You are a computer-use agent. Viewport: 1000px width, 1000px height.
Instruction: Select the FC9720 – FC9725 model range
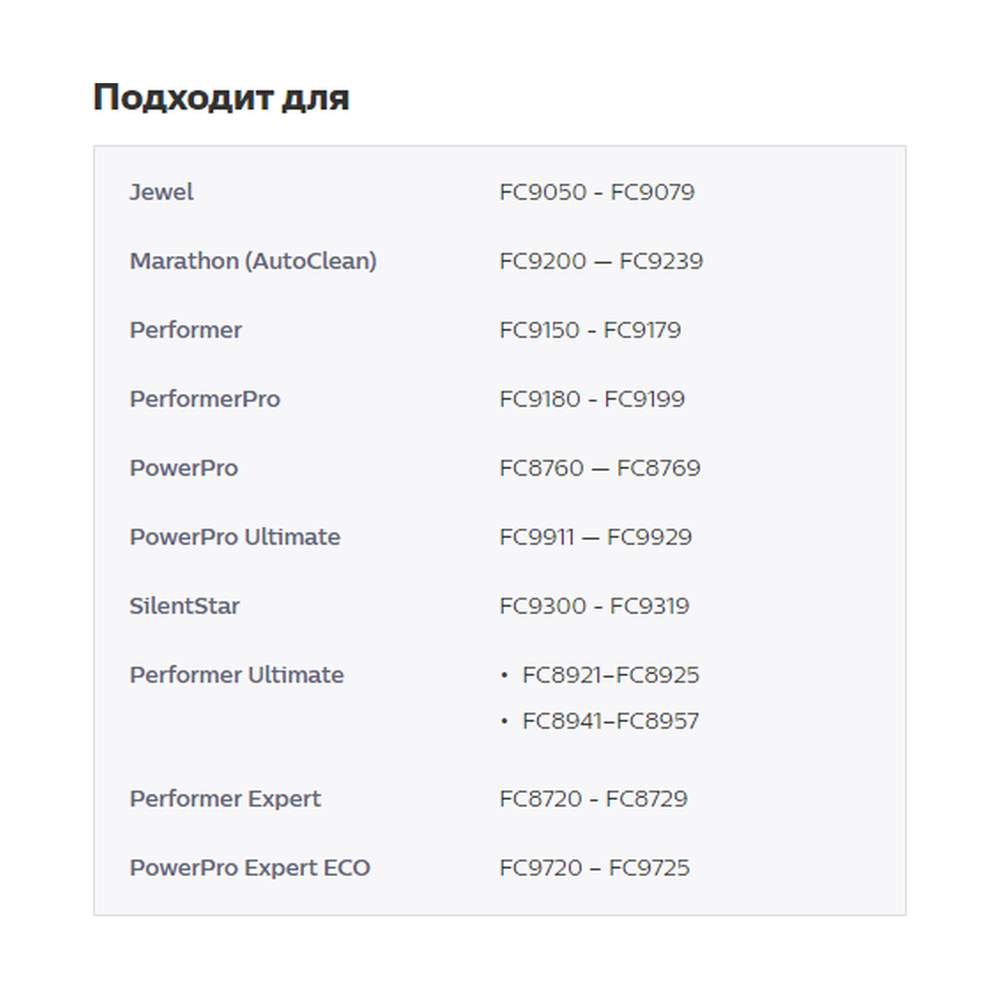(x=594, y=868)
